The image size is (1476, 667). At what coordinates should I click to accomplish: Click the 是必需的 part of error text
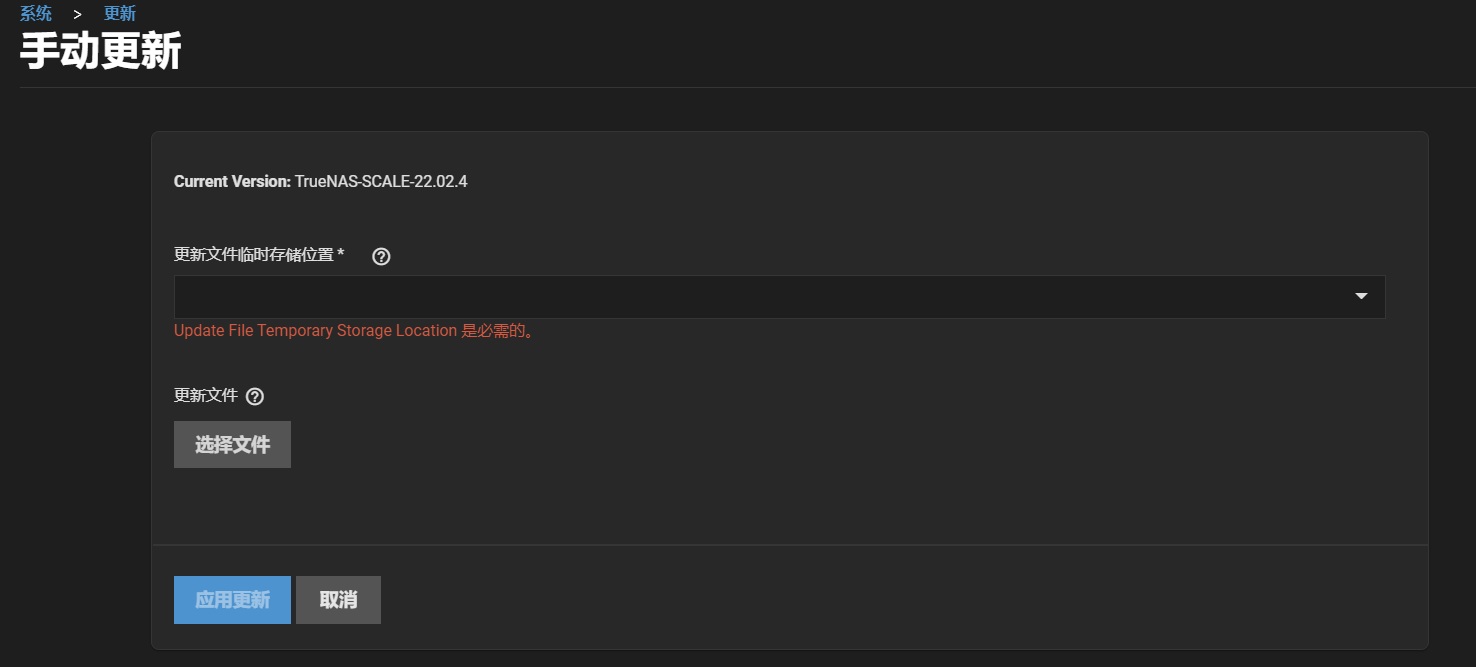(497, 331)
